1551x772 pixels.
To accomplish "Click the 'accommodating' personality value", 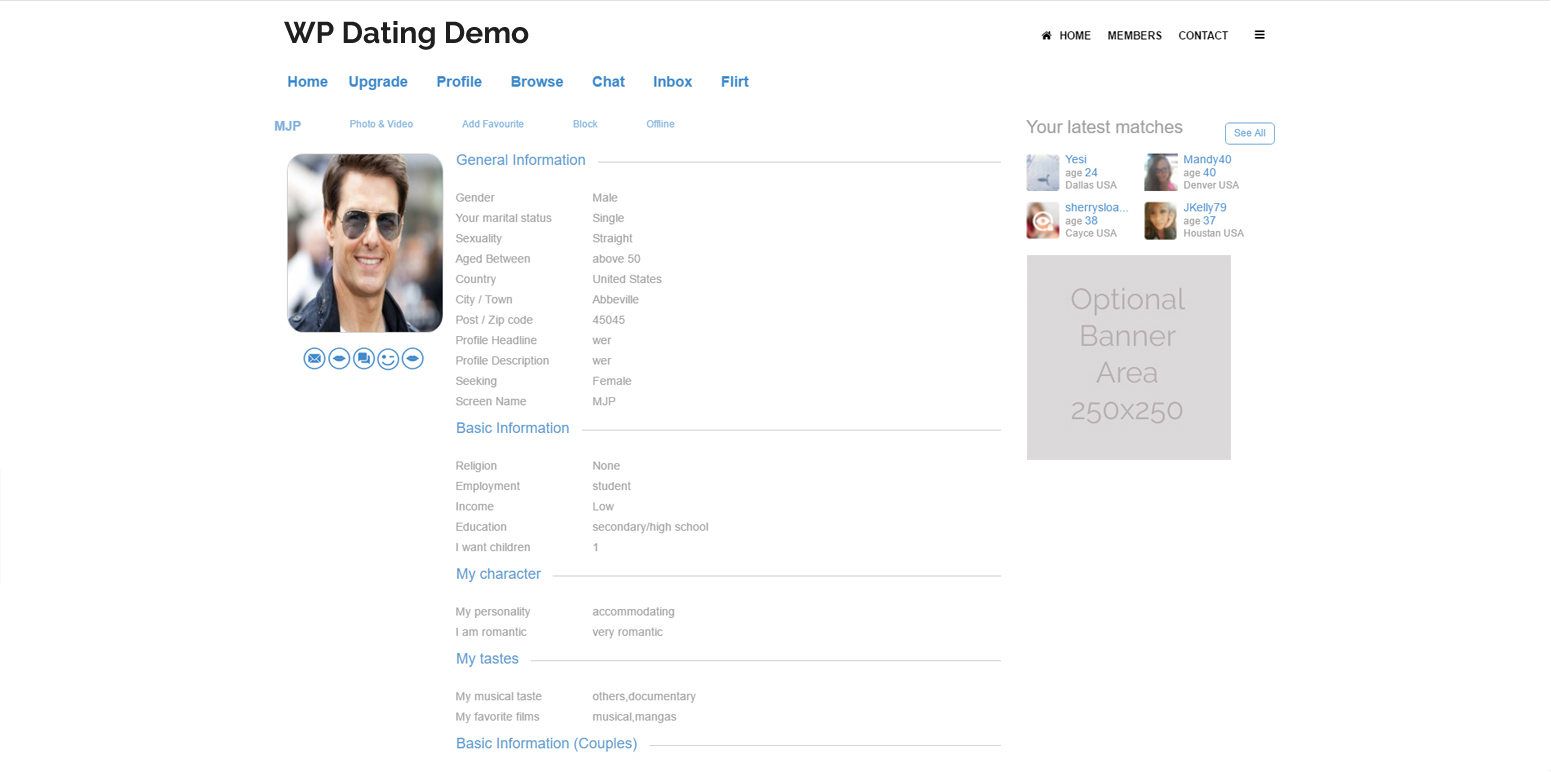I will 634,612.
